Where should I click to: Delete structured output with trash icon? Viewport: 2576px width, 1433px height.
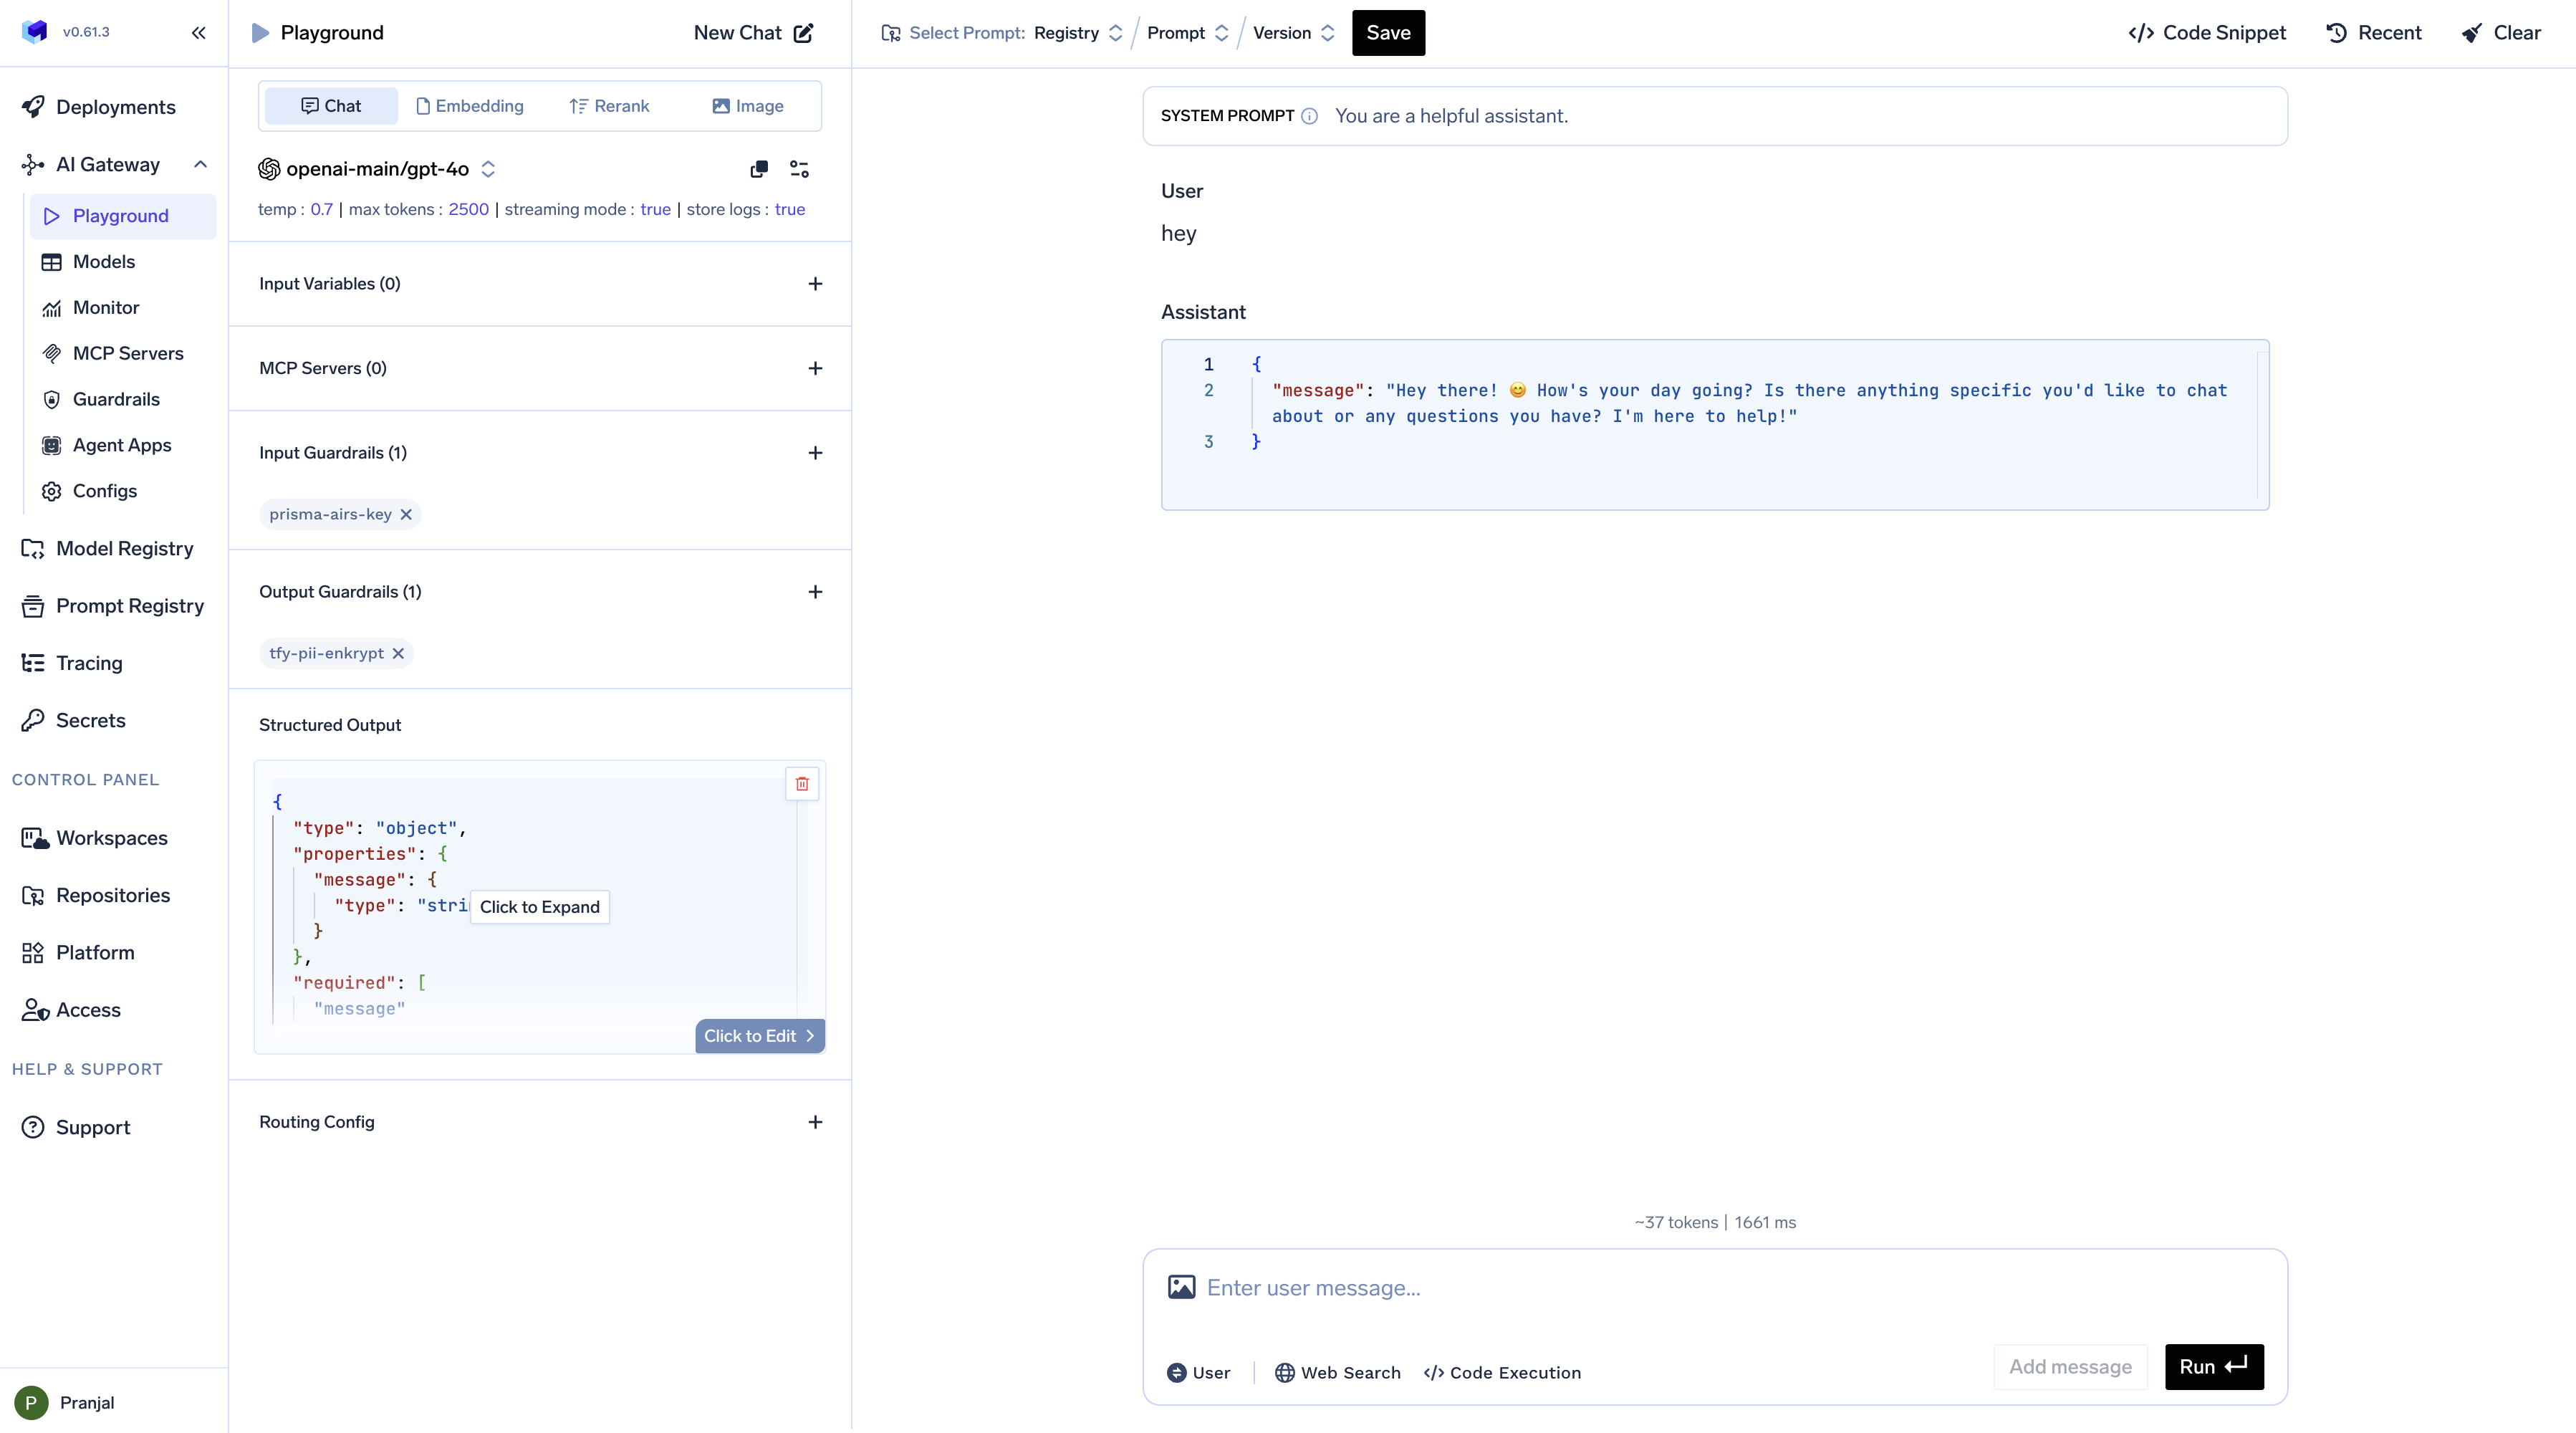[802, 784]
